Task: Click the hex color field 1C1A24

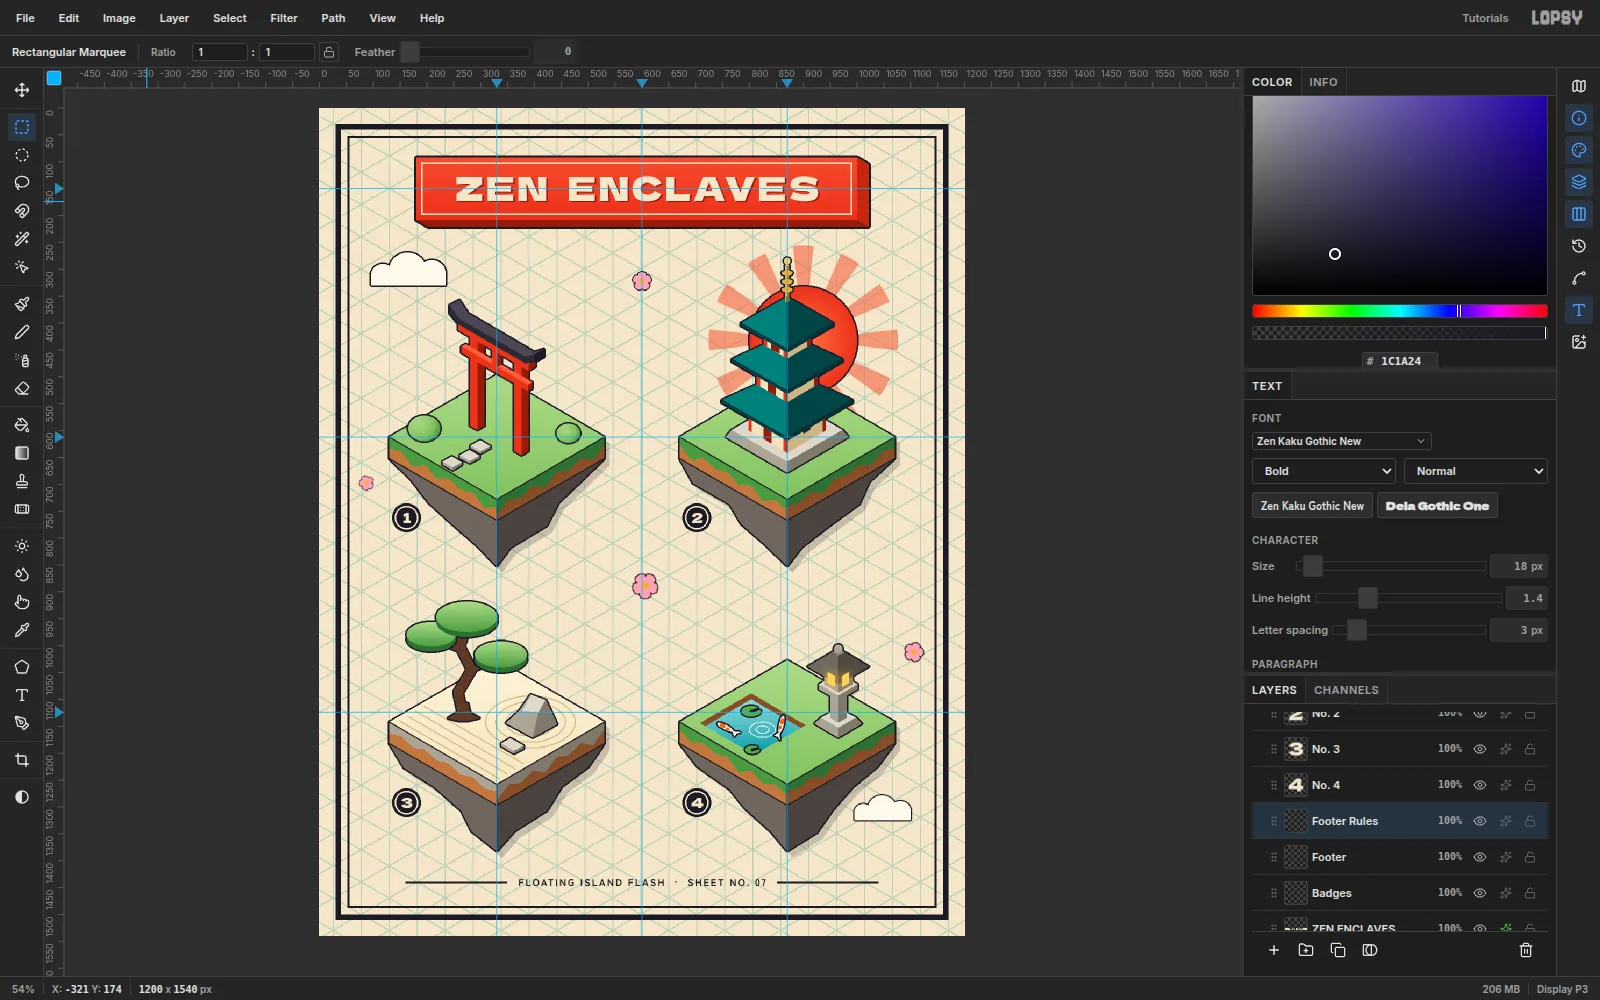Action: pyautogui.click(x=1400, y=361)
